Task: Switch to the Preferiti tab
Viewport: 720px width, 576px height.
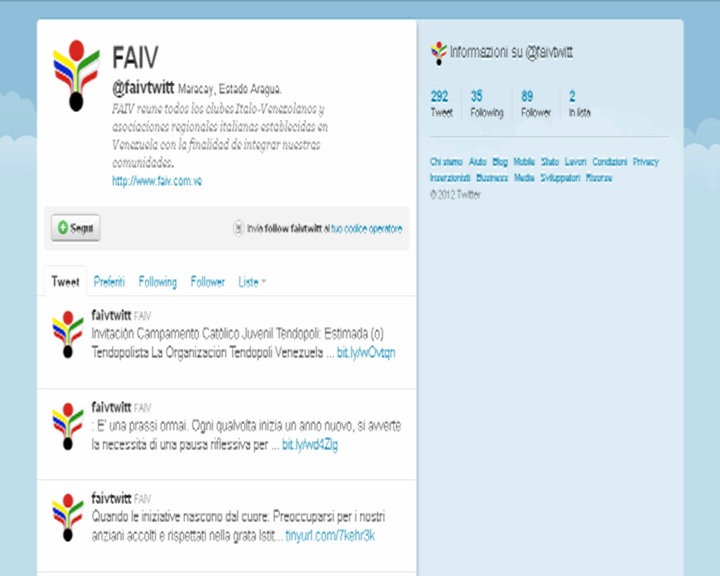Action: point(109,282)
